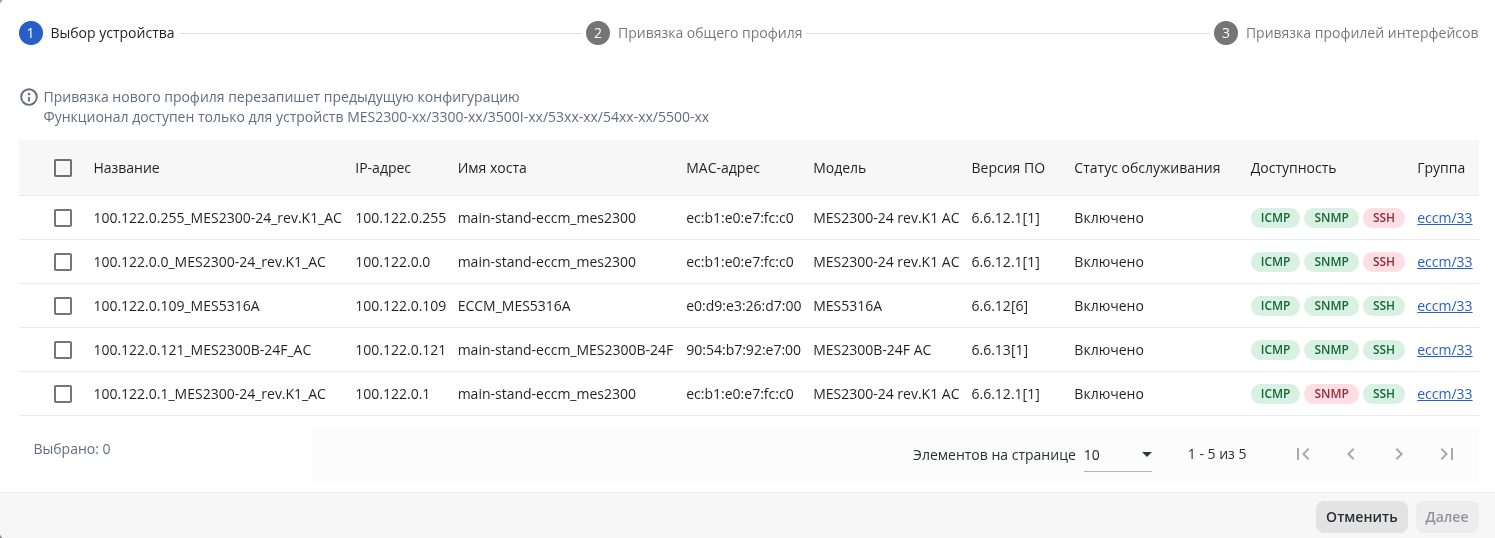
Task: Tick checkbox for 100.122.0.0_MES2300-24_rev.K1_AC
Action: (x=63, y=262)
